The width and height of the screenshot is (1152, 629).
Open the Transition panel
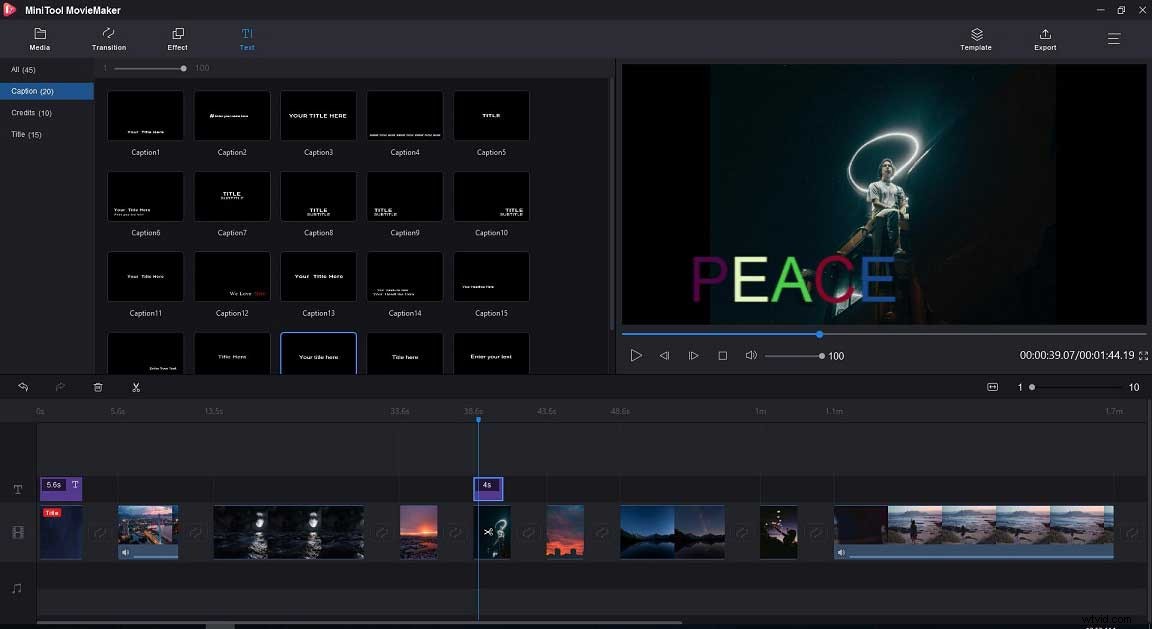coord(108,40)
